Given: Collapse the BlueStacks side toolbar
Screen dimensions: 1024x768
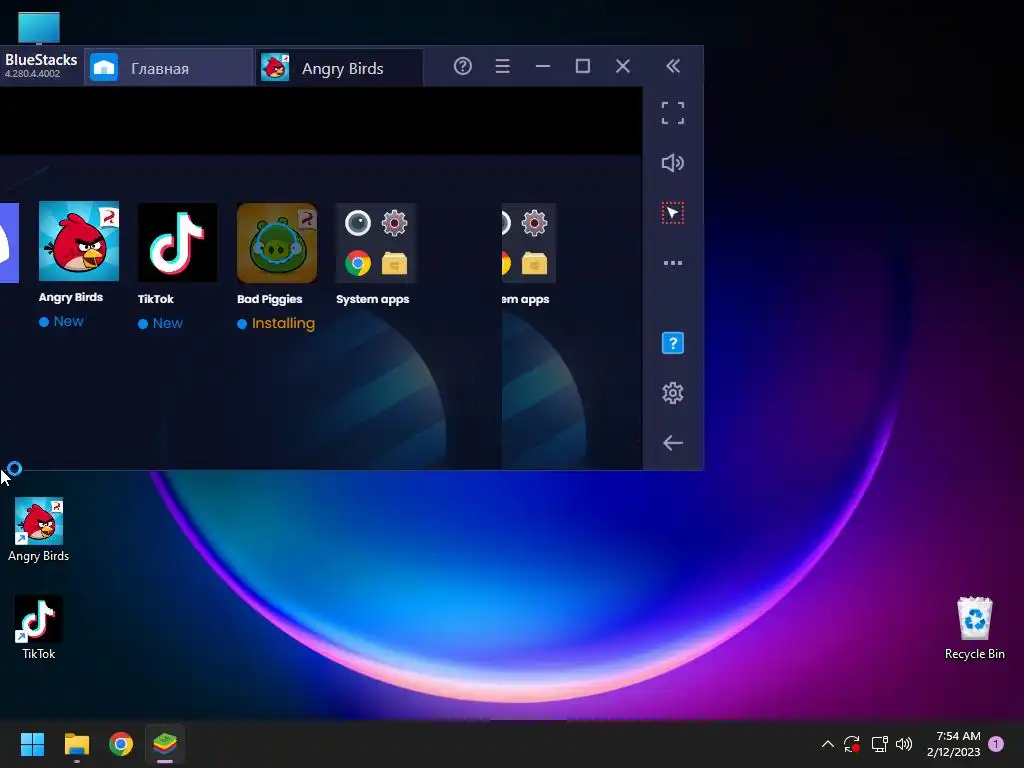Looking at the screenshot, I should click(673, 66).
